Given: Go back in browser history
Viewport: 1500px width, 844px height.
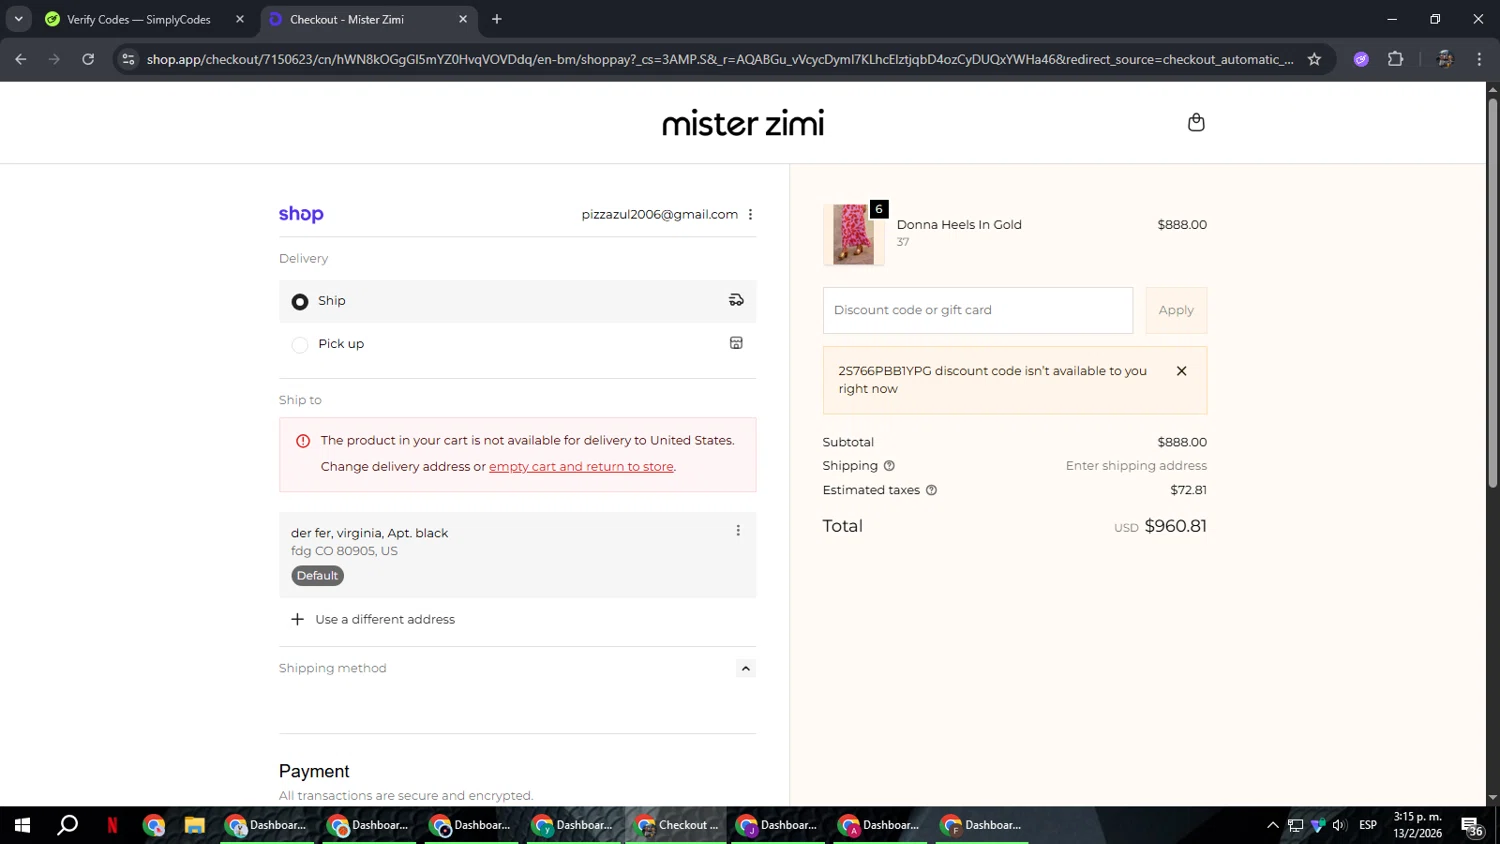Looking at the screenshot, I should 21,59.
